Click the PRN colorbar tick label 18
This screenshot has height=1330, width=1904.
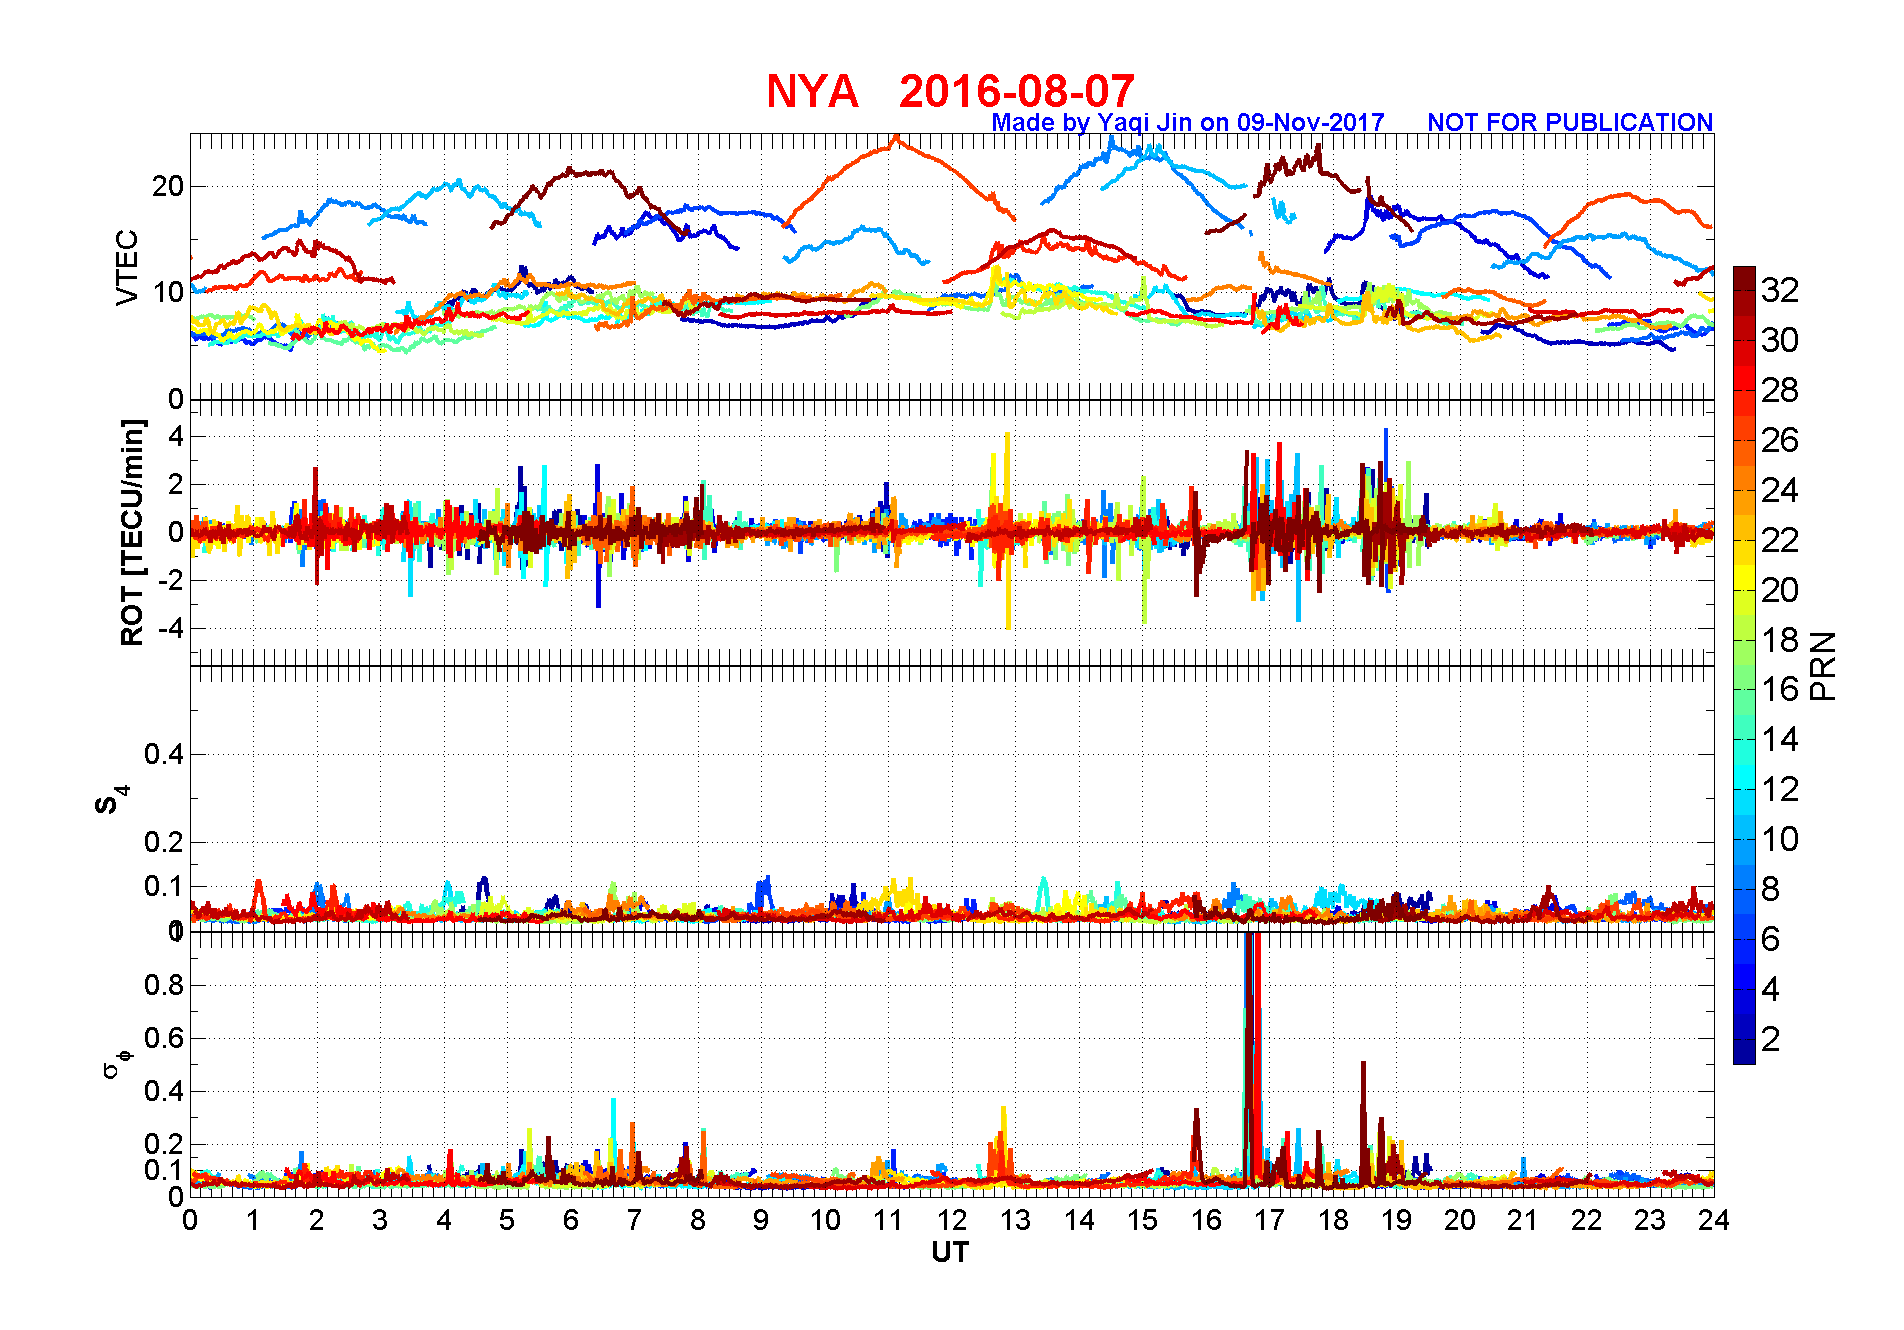point(1780,640)
